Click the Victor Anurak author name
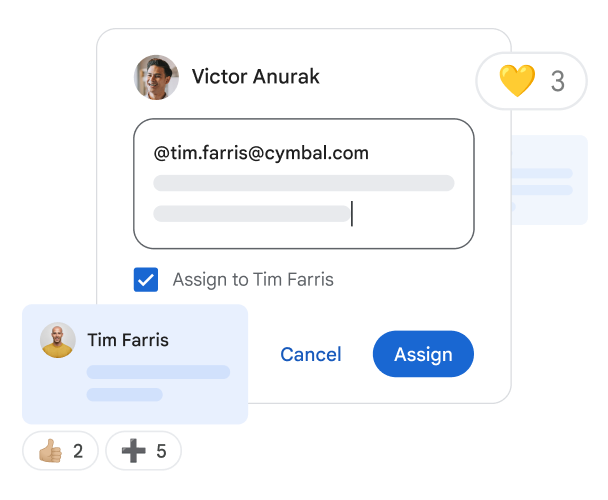608x500 pixels. point(256,76)
